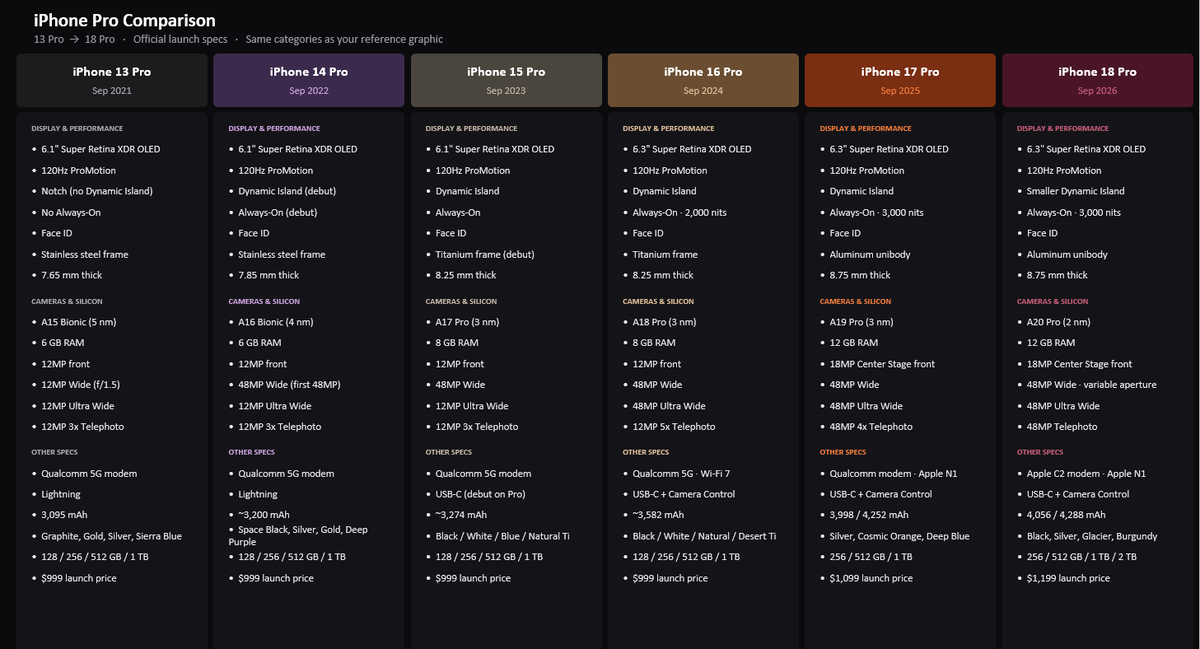Select the iPhone 13 Pro header card
1200x649 pixels.
coord(112,80)
